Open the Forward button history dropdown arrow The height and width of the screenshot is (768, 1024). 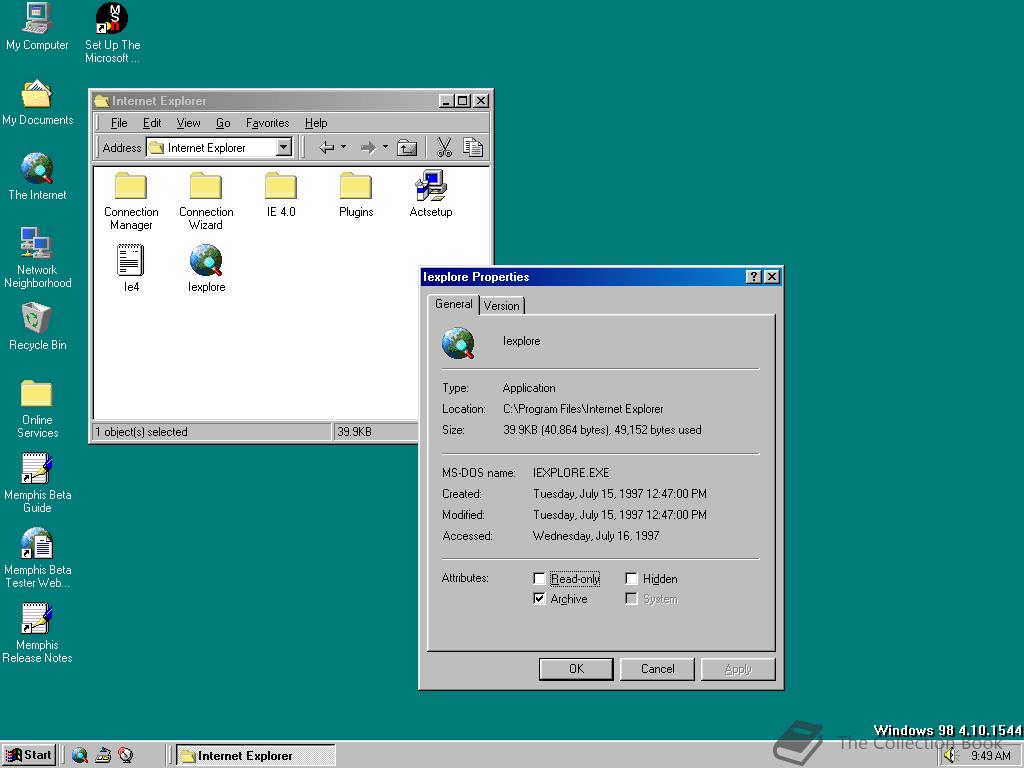(x=385, y=148)
